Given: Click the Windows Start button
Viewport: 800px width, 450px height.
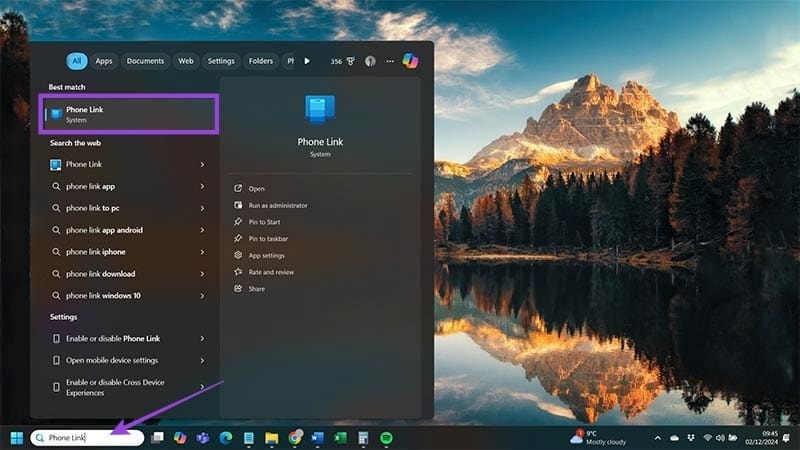Looking at the screenshot, I should point(16,438).
